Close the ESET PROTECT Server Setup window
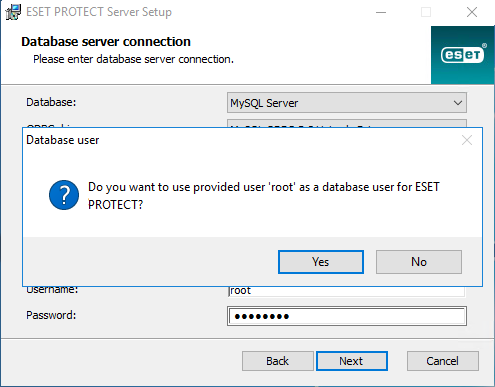Screen dimensions: 495x387 [x=472, y=12]
